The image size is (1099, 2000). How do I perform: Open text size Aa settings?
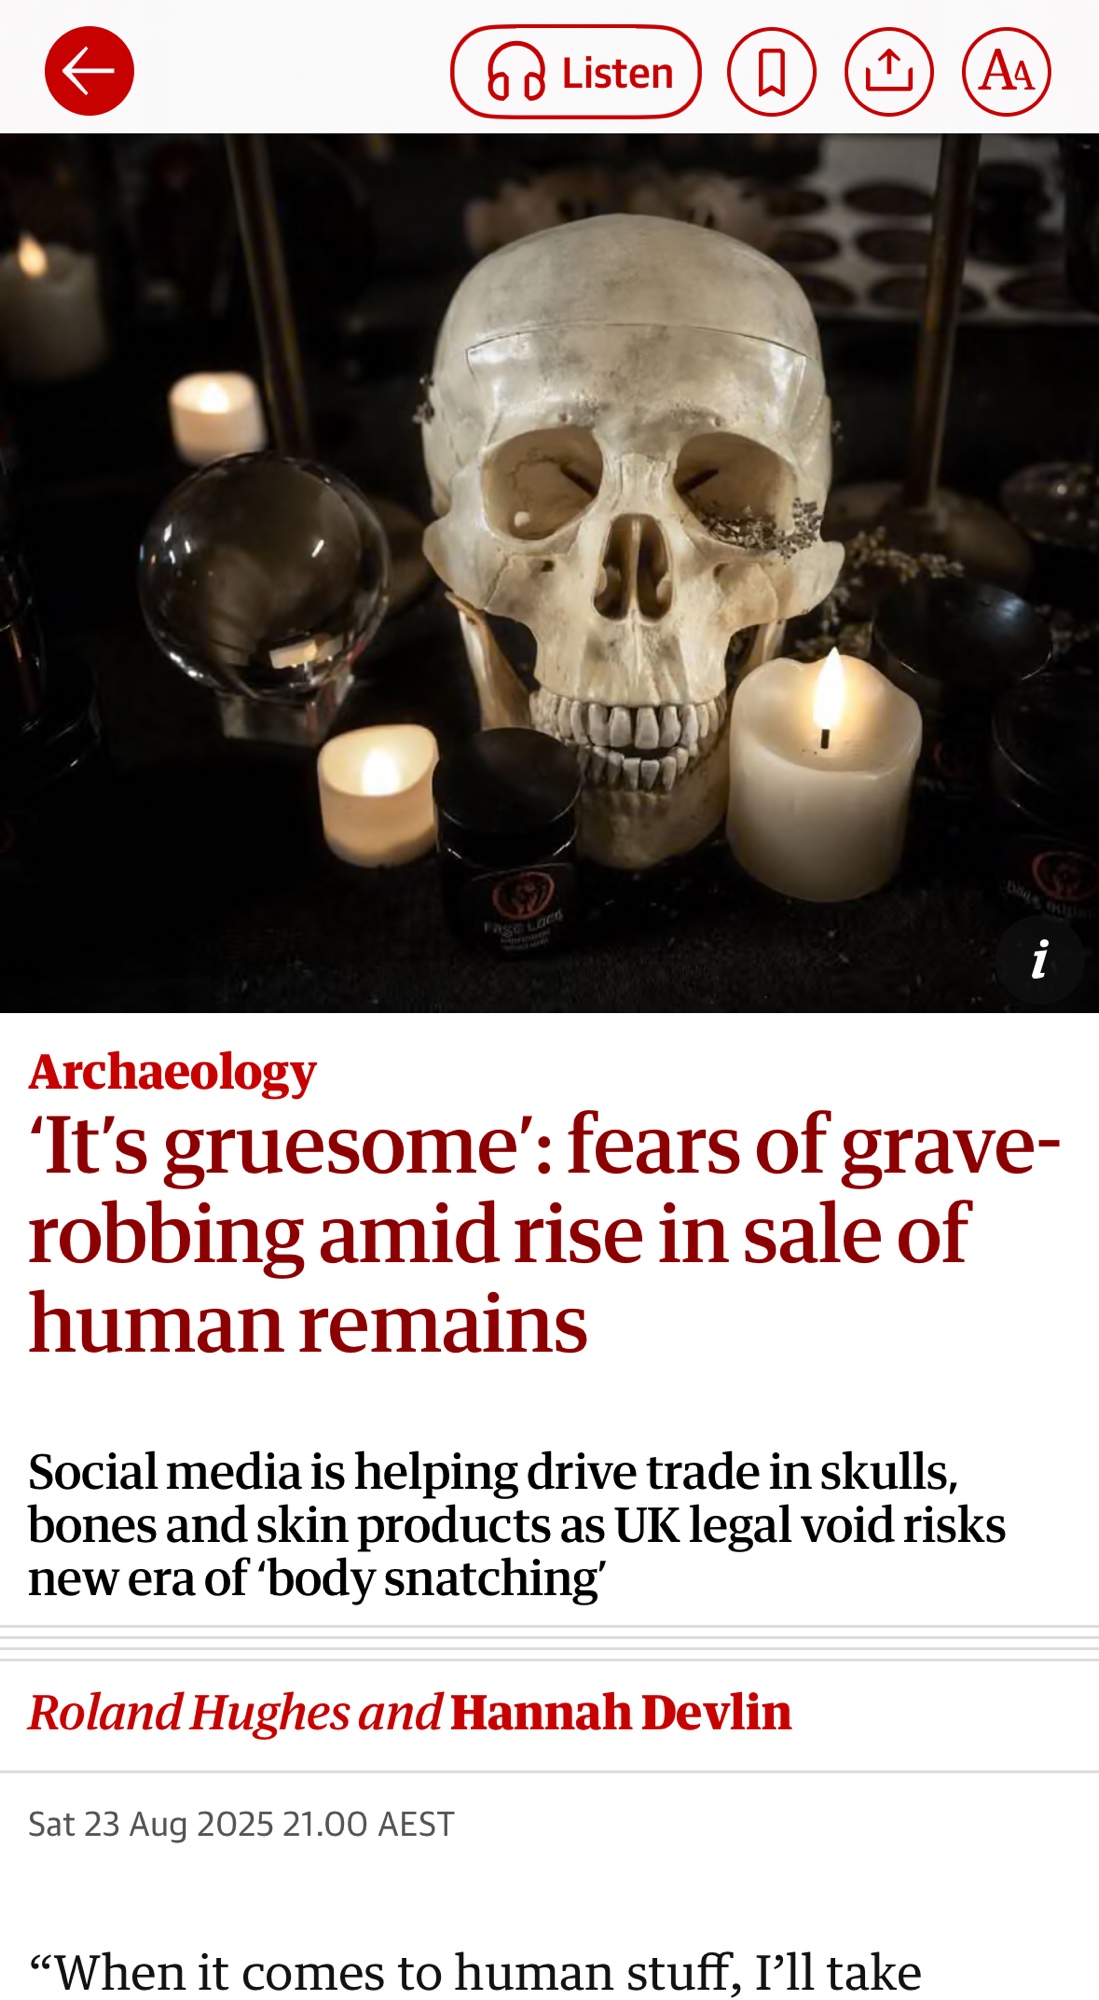[x=1006, y=72]
